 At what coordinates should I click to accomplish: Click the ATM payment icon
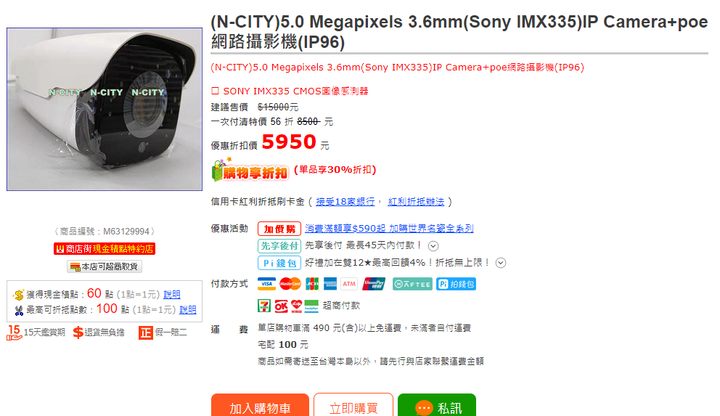tap(349, 284)
